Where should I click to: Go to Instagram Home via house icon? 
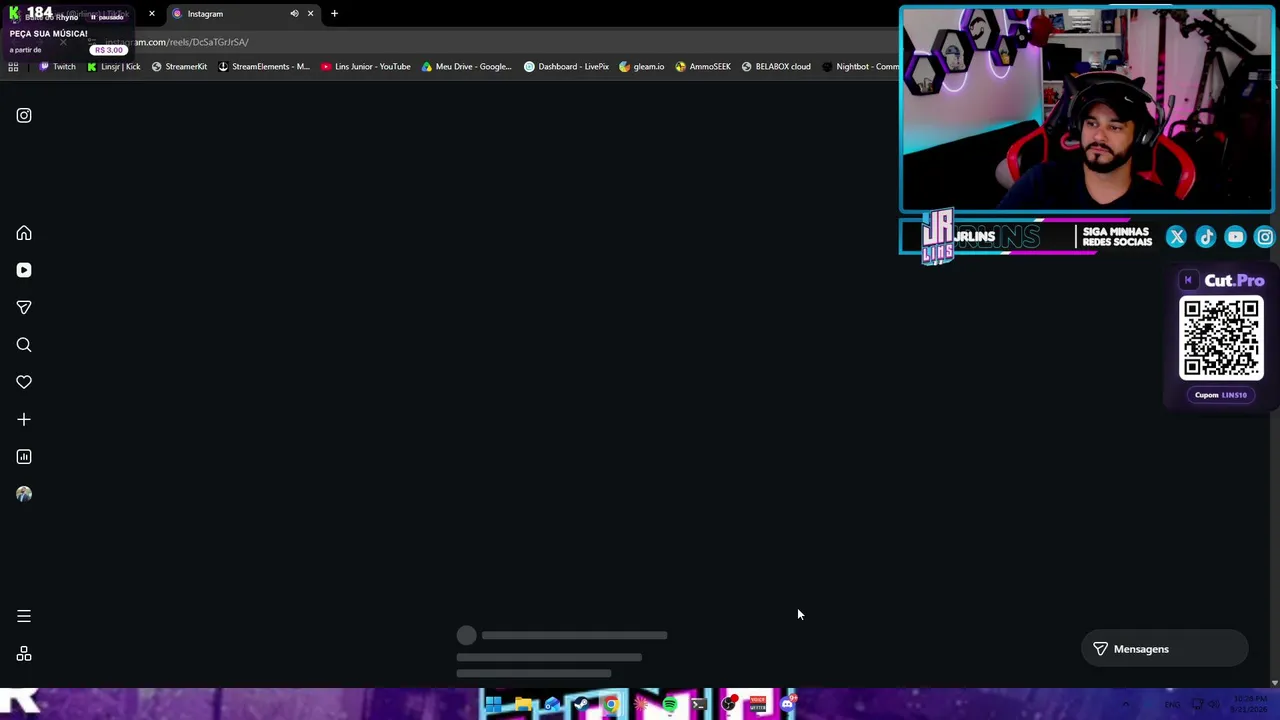click(x=24, y=233)
